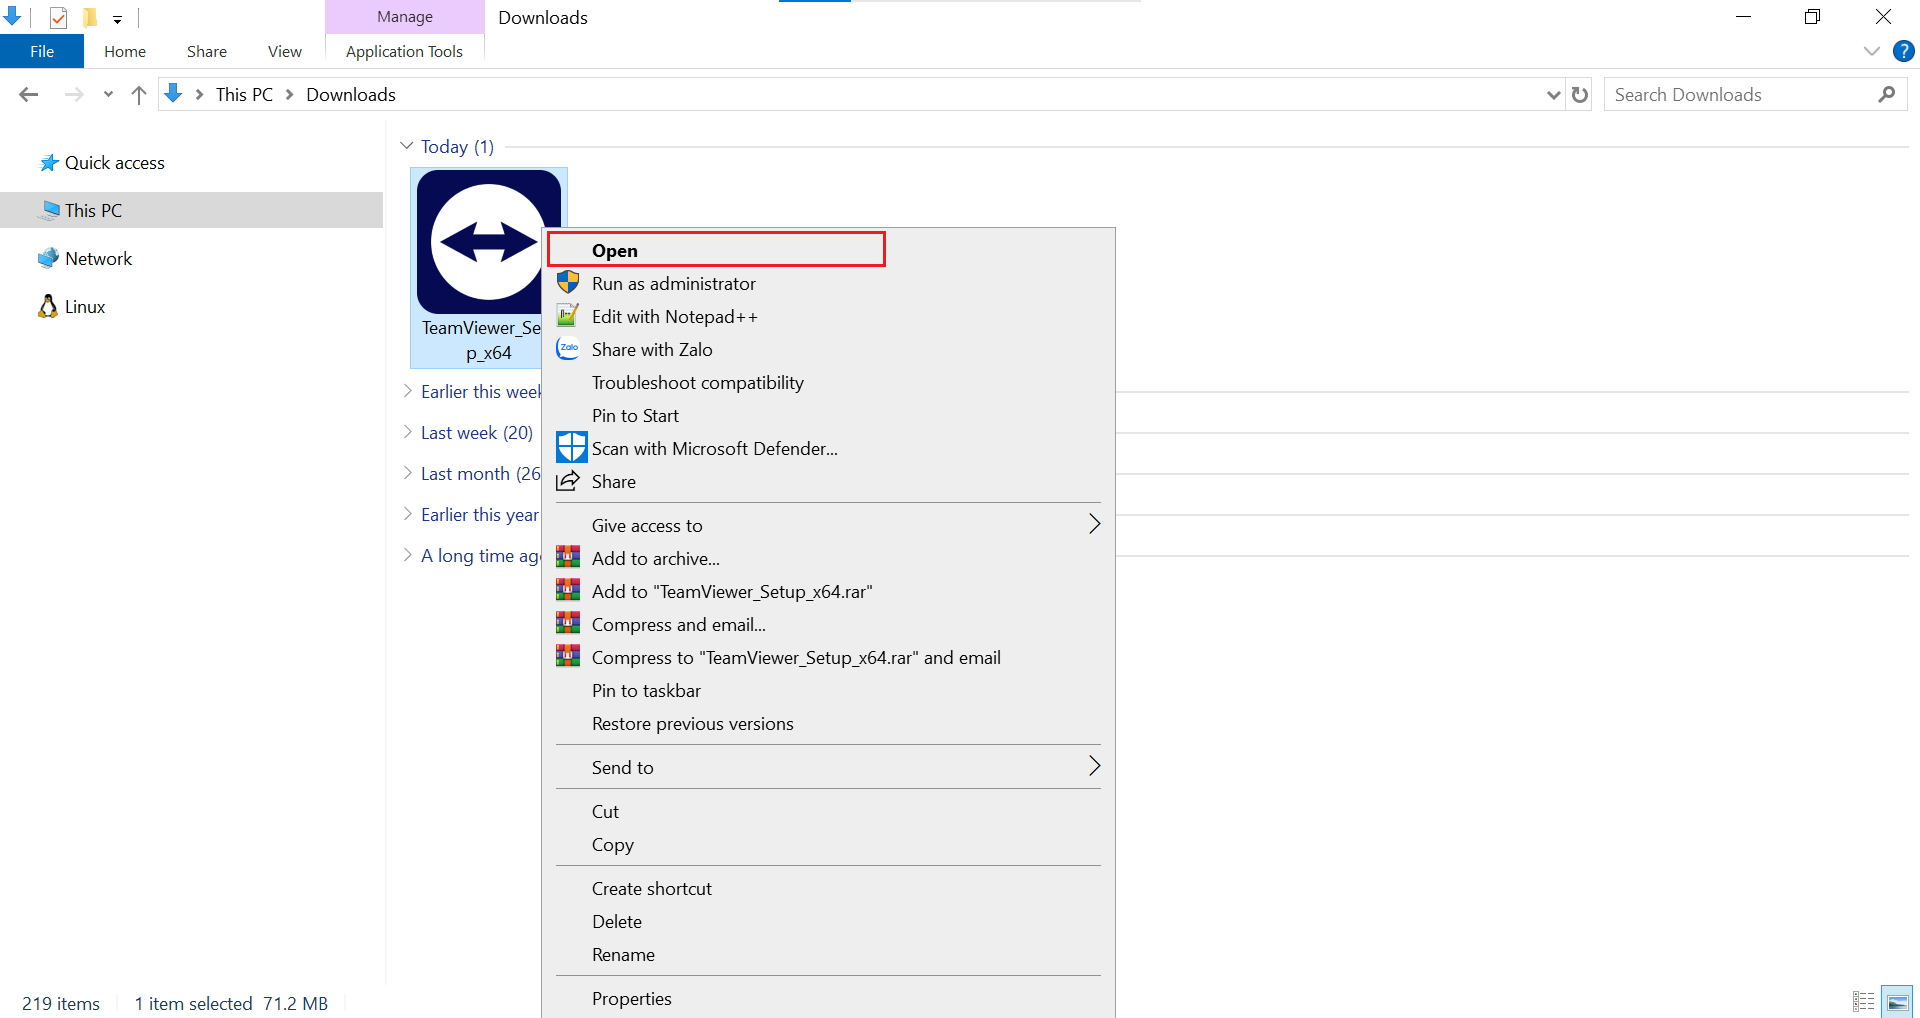Click the Search Downloads field

tap(1740, 95)
